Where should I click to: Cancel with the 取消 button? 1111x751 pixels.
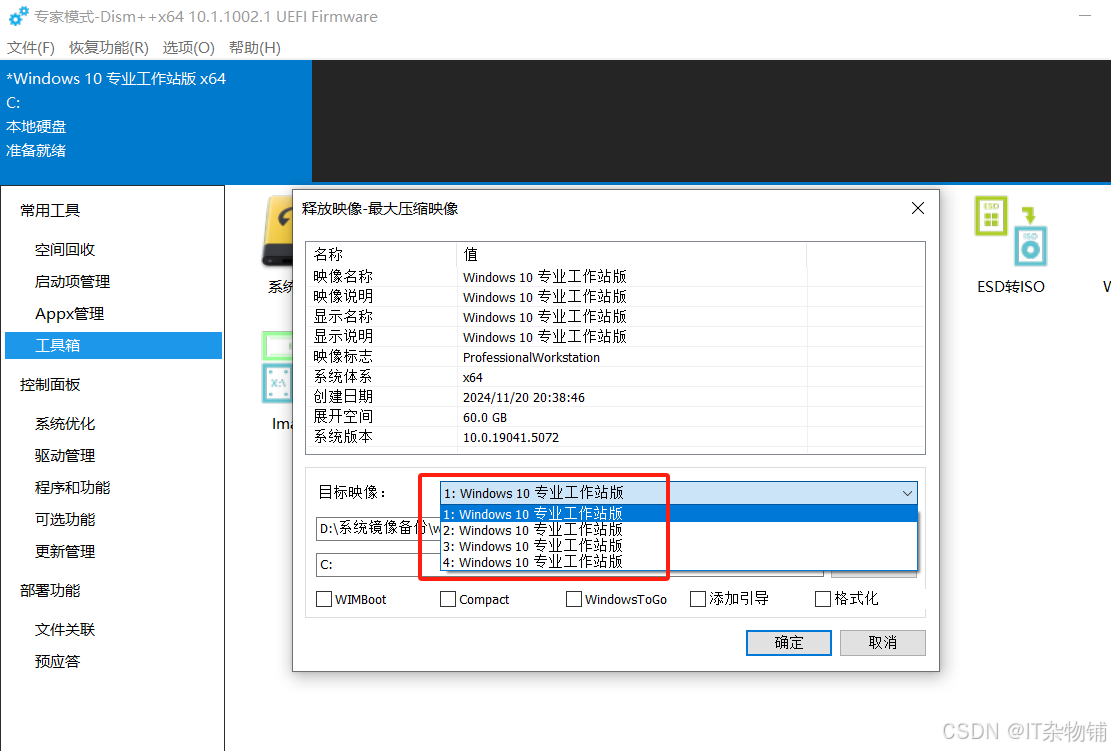click(x=883, y=643)
